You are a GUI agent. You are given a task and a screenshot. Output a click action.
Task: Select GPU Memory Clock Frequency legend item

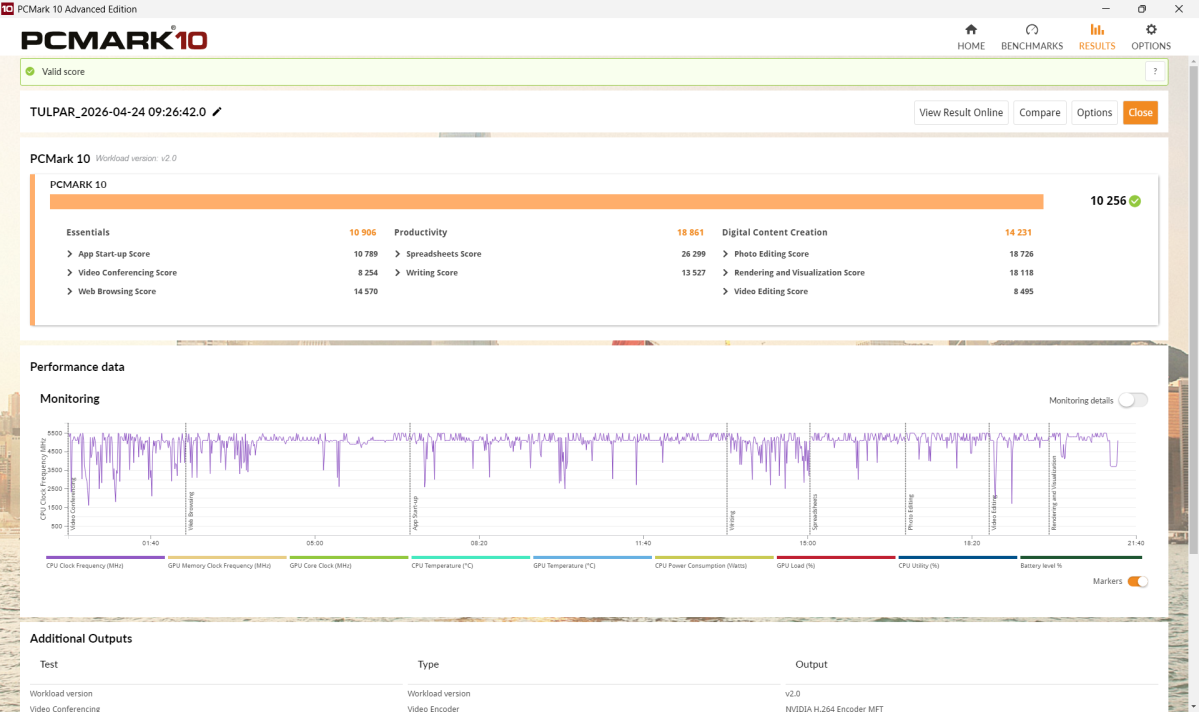point(226,562)
